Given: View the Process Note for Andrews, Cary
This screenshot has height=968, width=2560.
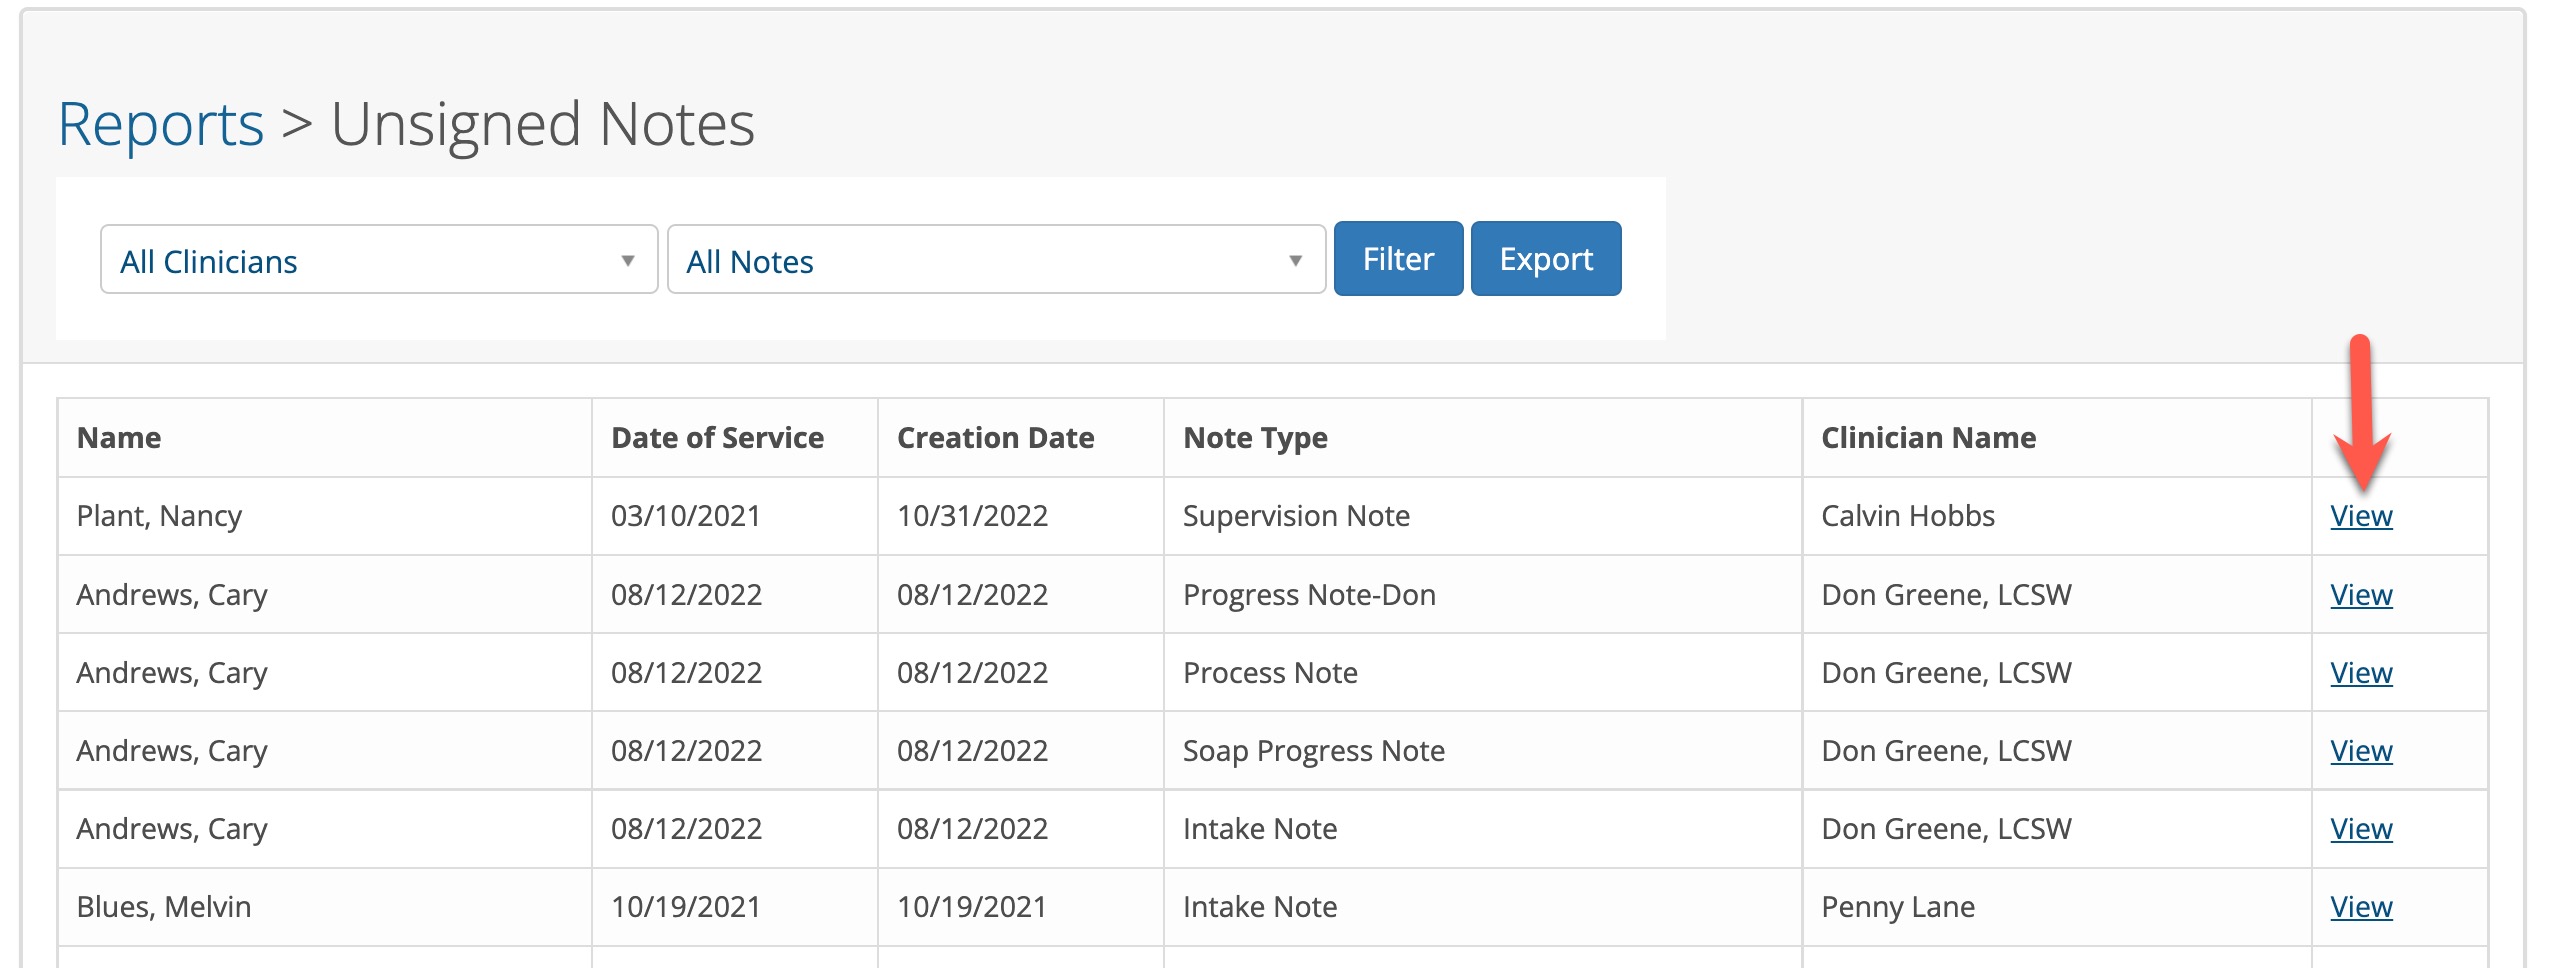Looking at the screenshot, I should pos(2362,672).
